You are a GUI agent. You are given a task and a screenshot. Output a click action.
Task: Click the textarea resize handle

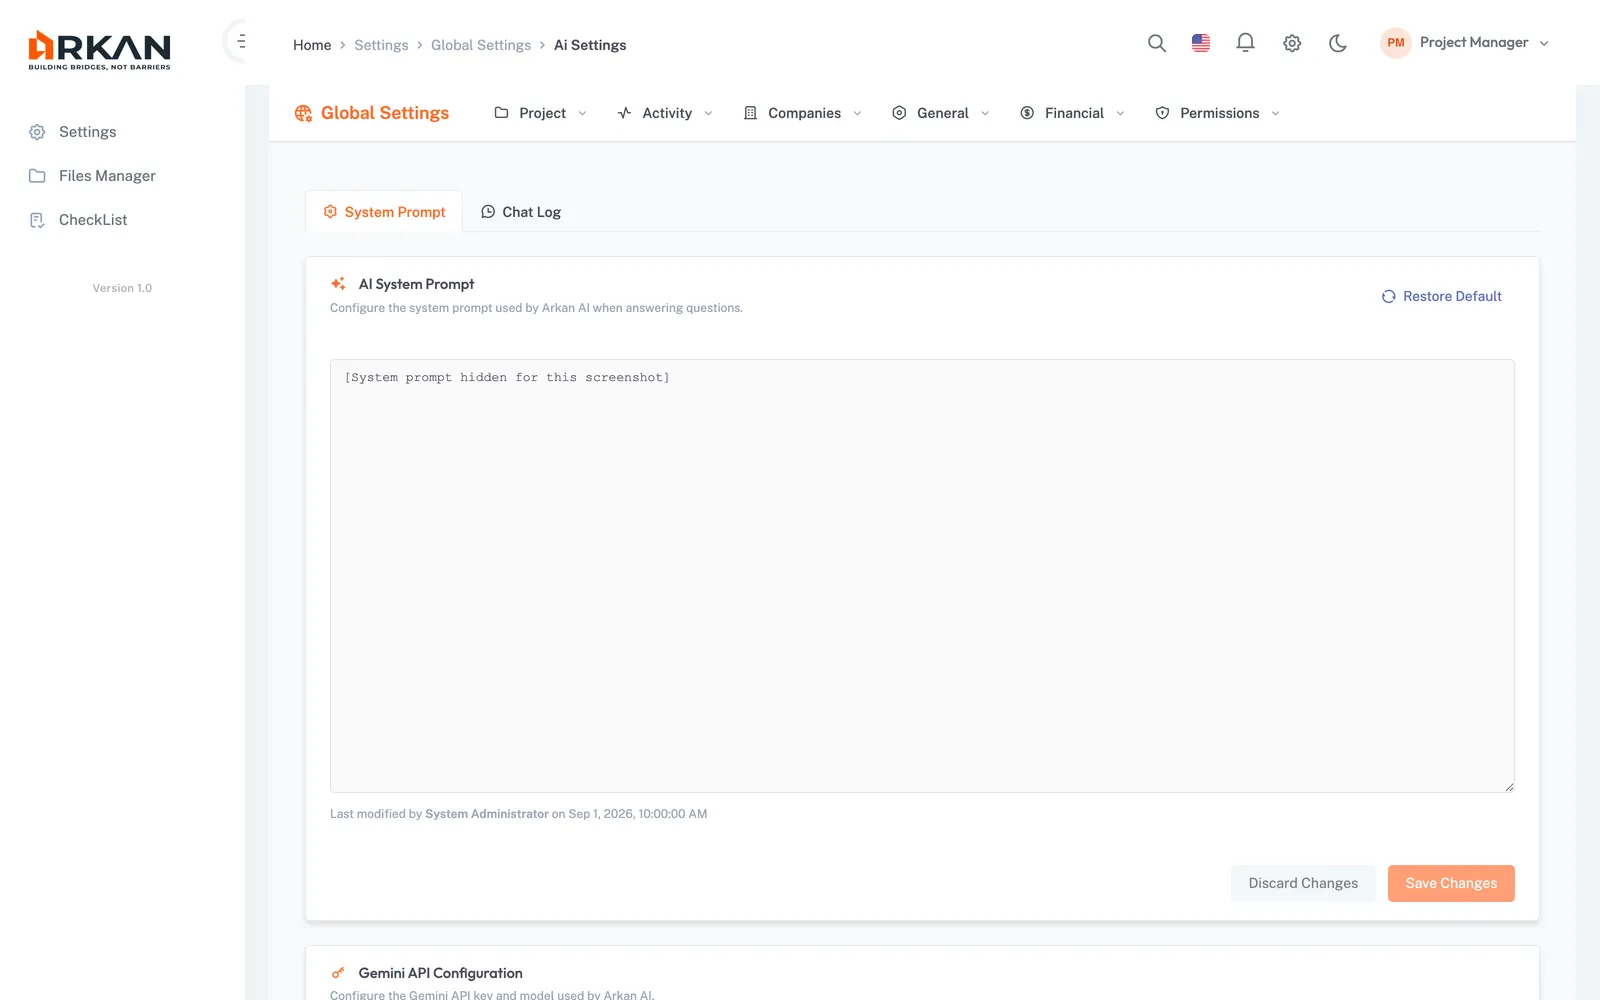[1509, 787]
